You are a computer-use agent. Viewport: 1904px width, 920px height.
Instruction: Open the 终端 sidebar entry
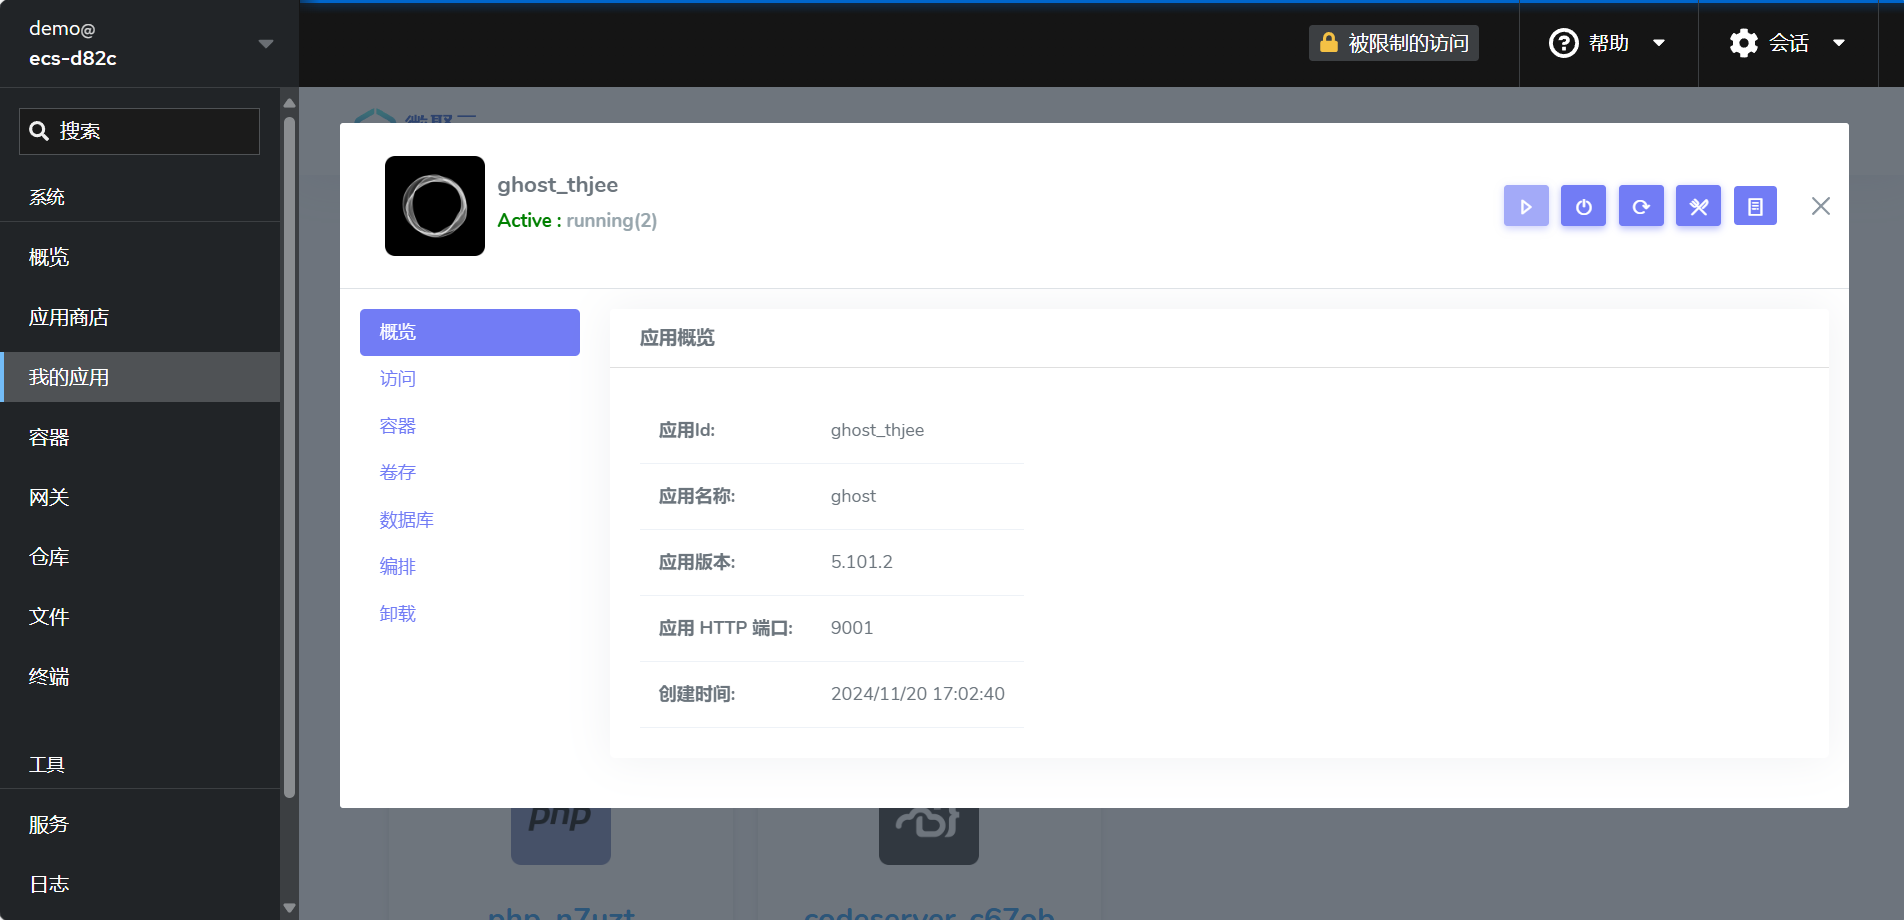[x=49, y=677]
